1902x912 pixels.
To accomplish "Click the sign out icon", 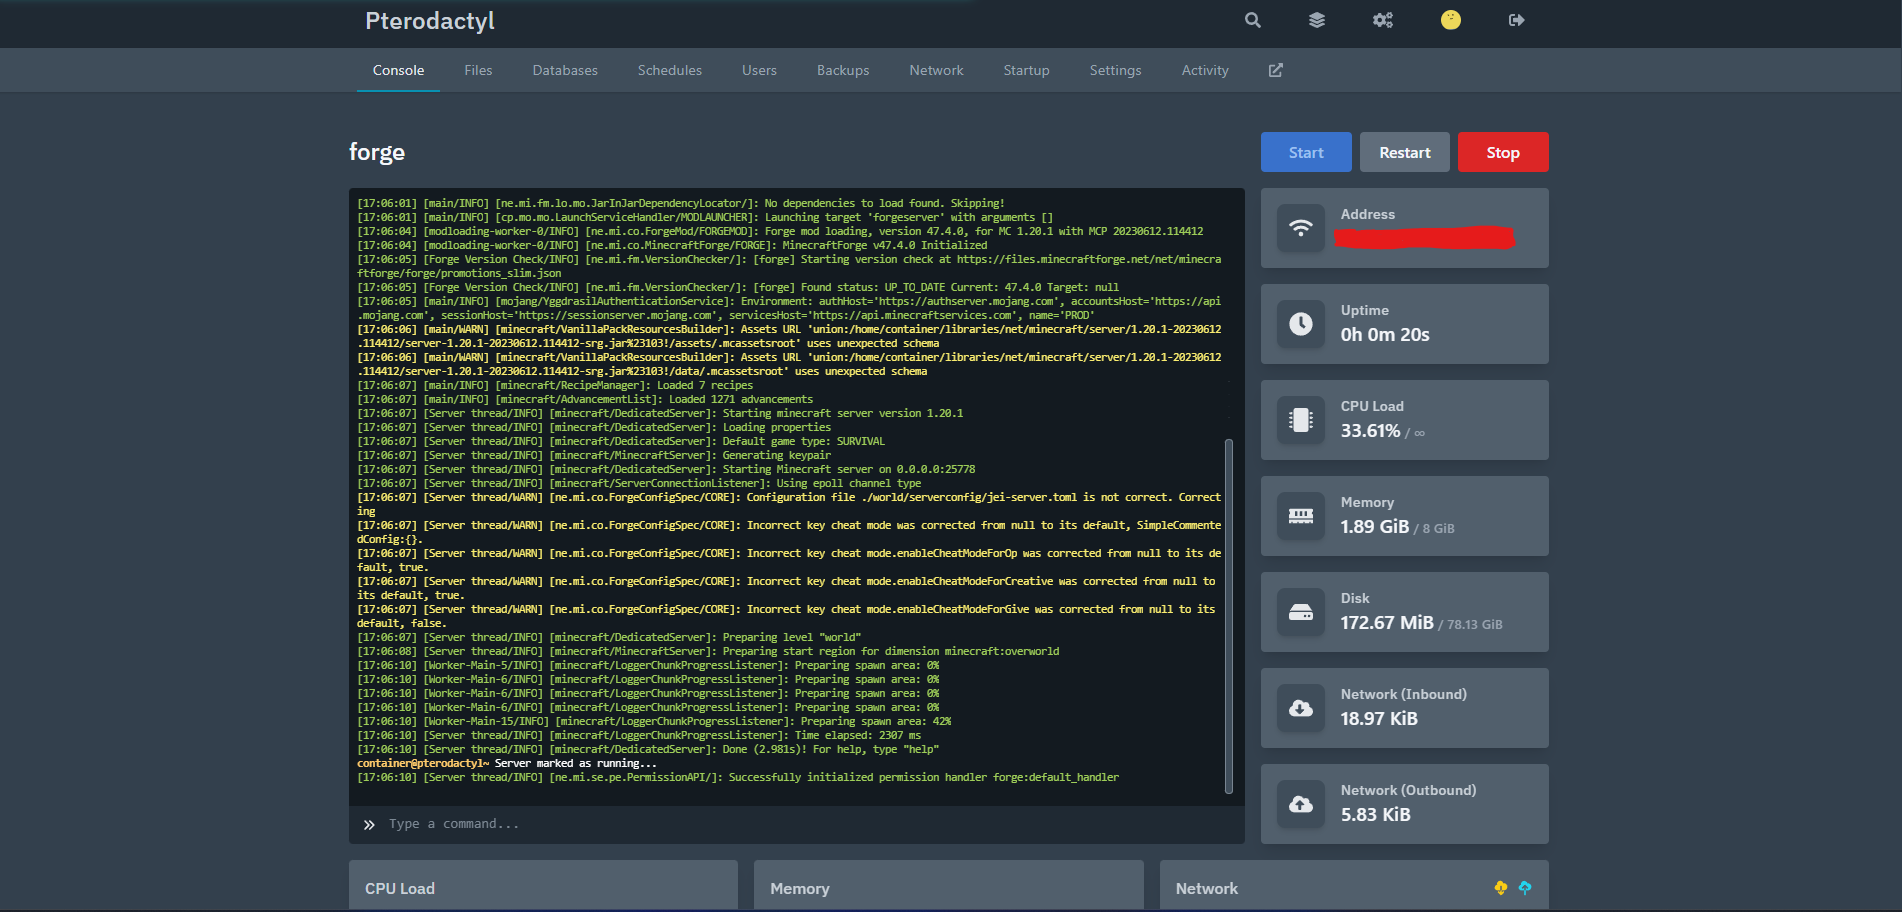I will (x=1517, y=20).
